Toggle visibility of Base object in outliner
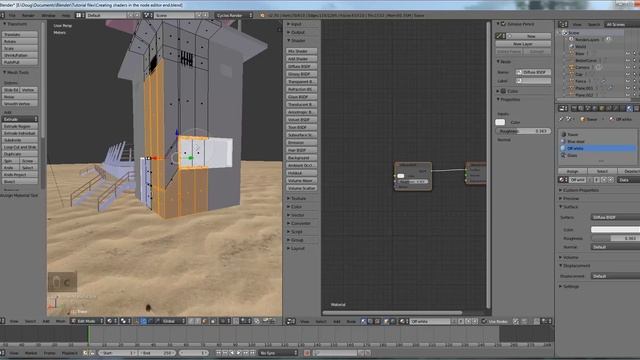Viewport: 640px width, 360px height. pyautogui.click(x=627, y=53)
